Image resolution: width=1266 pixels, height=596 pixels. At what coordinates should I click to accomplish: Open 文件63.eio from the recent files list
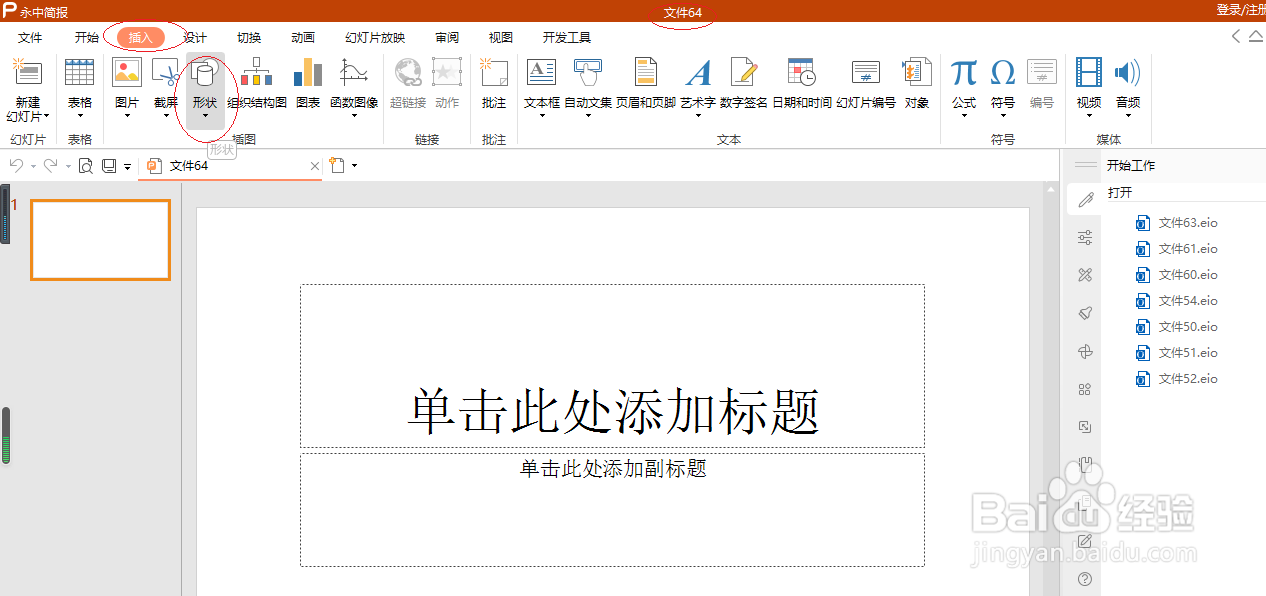pos(1186,222)
